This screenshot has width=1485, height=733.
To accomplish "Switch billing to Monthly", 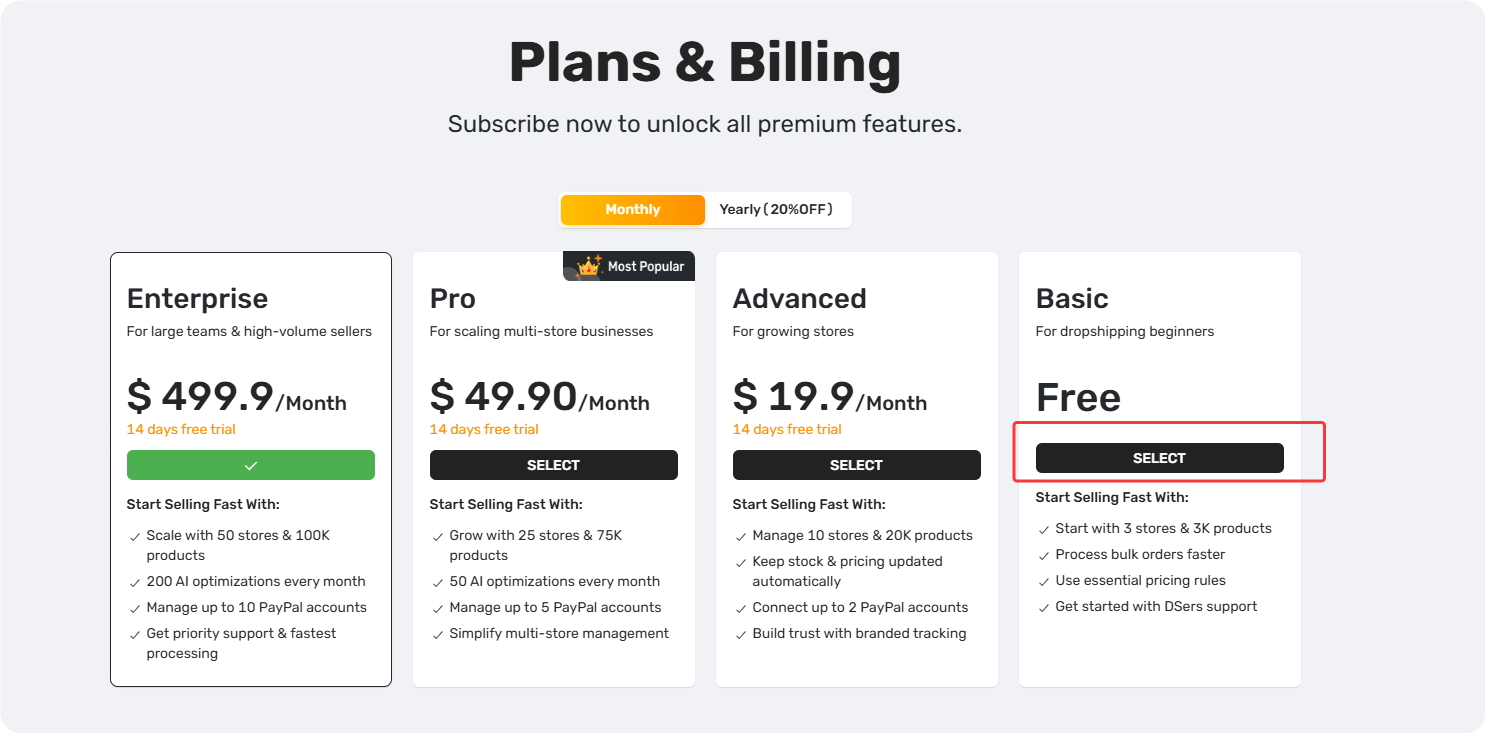I will 633,210.
